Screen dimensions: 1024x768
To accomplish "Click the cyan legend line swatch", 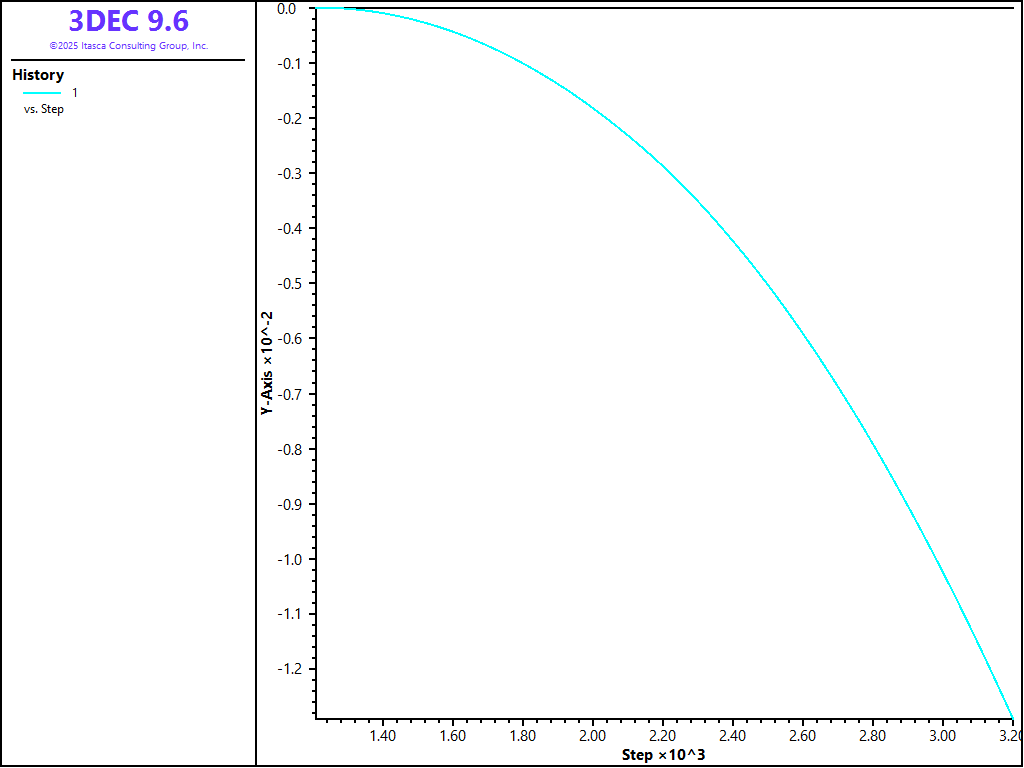I will pos(42,93).
